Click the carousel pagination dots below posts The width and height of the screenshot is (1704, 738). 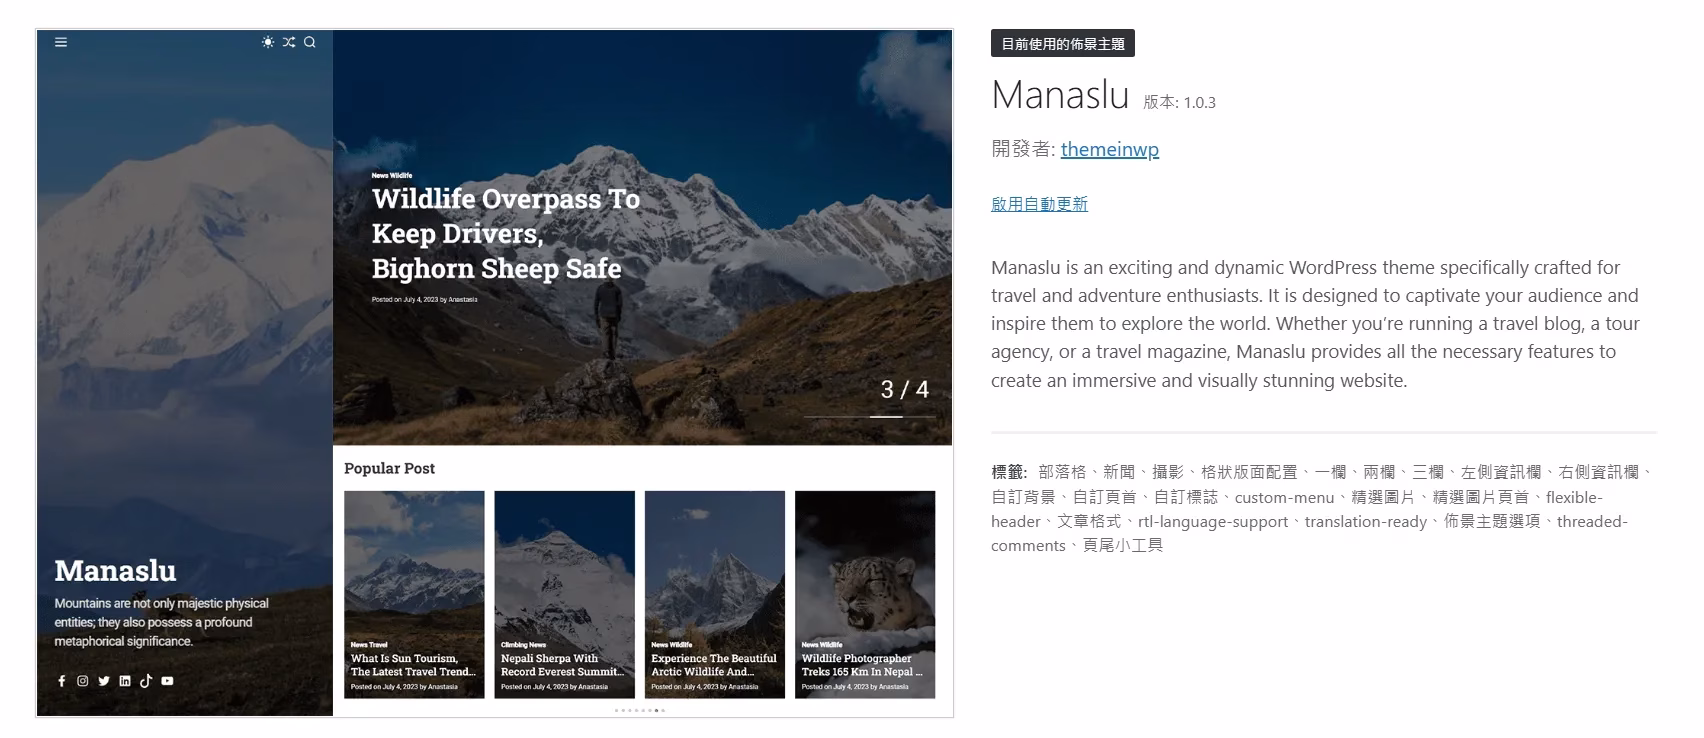[x=640, y=710]
